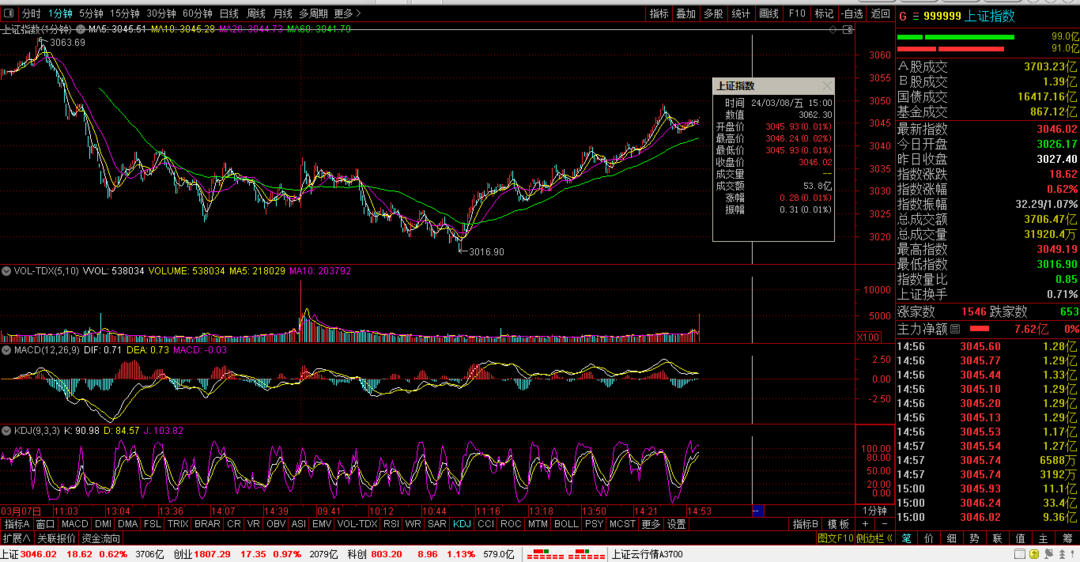1080x562 pixels.
Task: Click the status bar window icon
Action: click(1020, 554)
